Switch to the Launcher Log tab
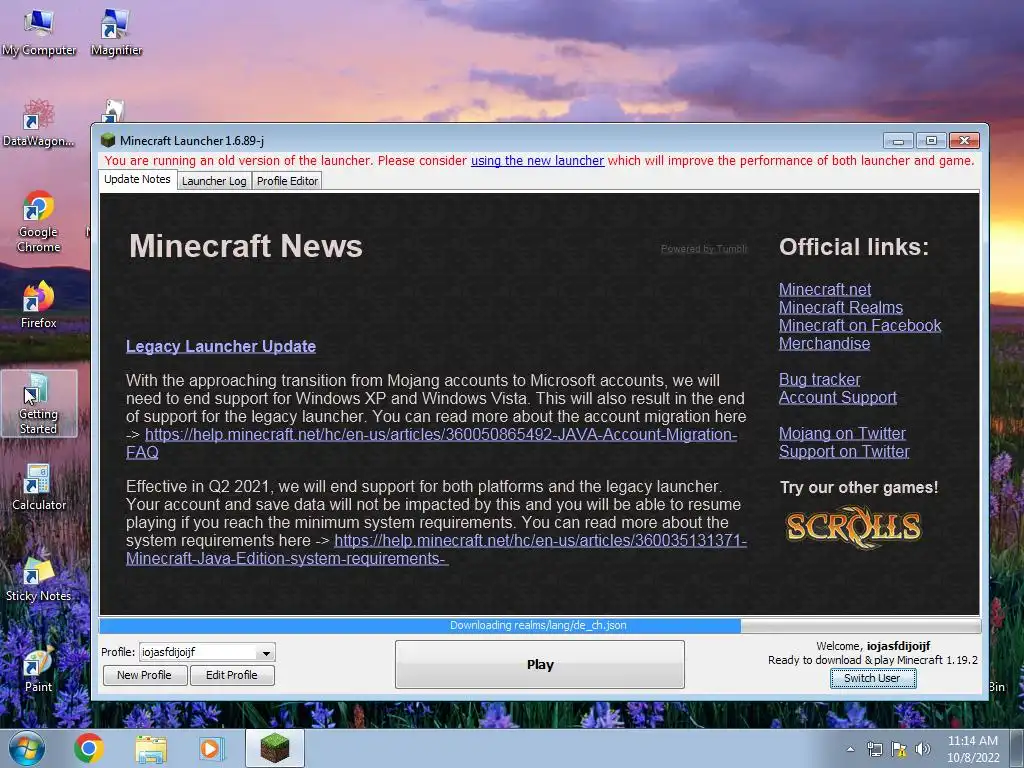 click(x=214, y=181)
